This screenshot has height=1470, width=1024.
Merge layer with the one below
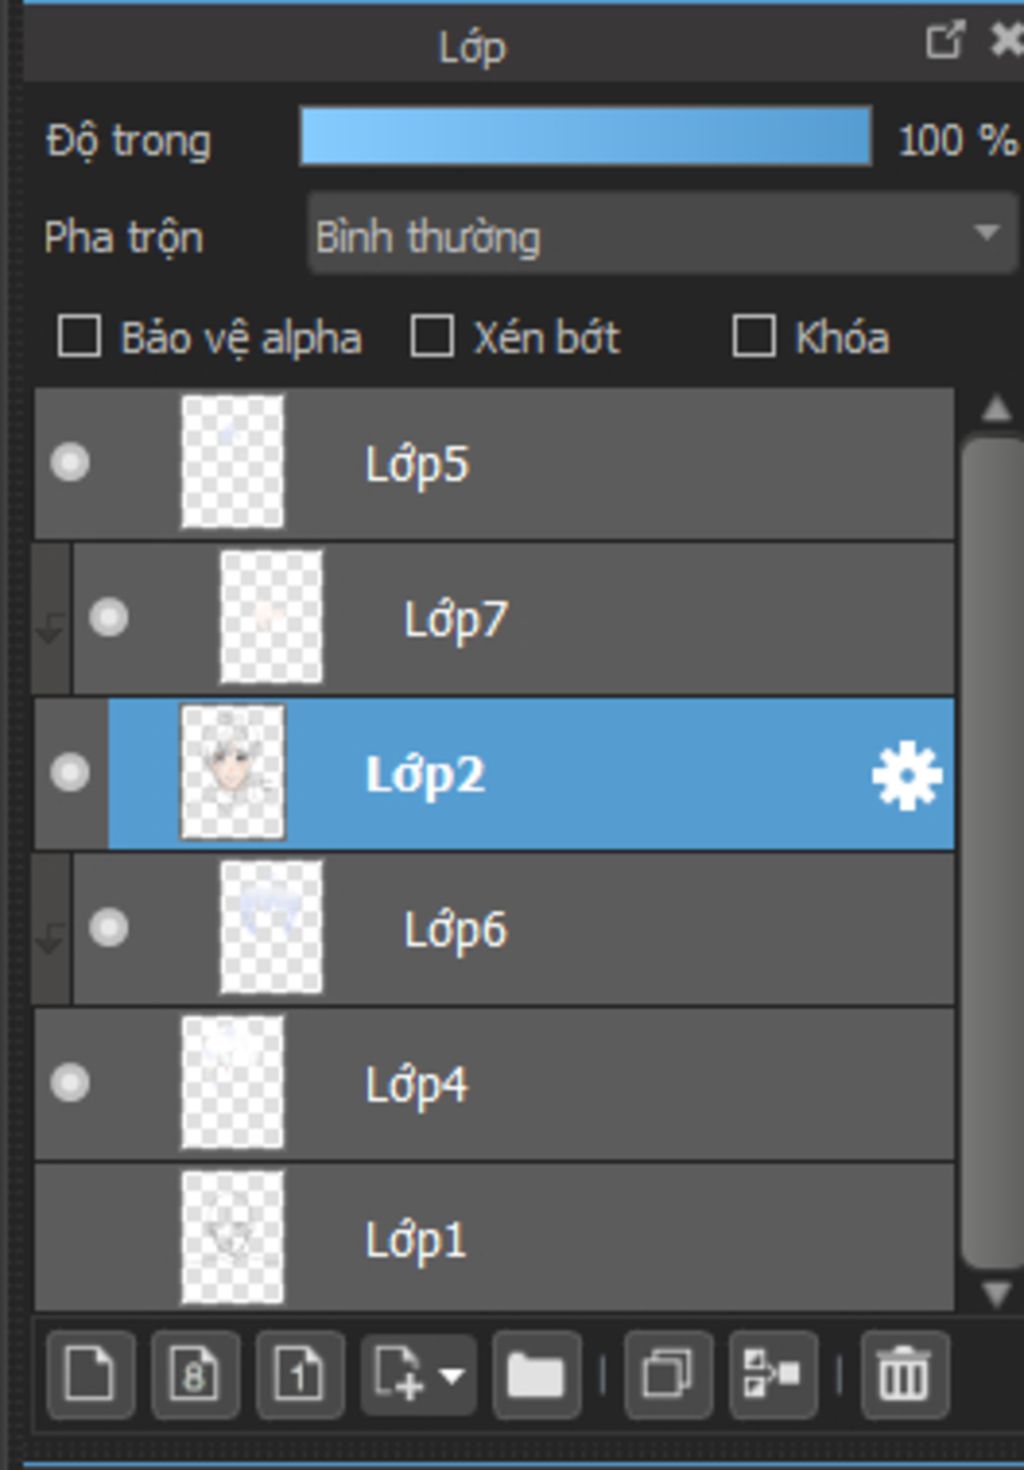click(x=773, y=1375)
